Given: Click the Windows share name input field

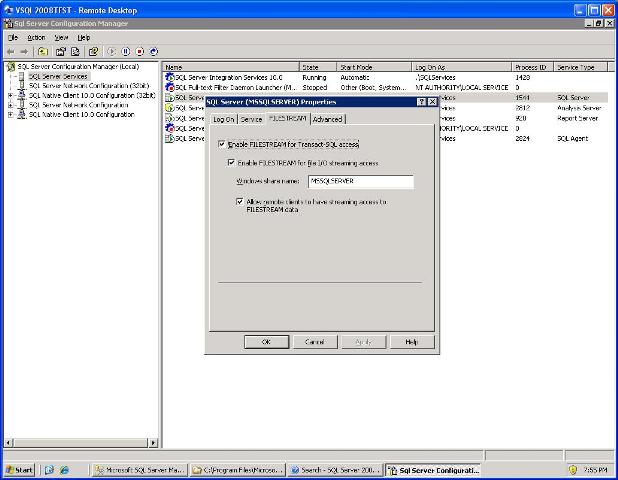Looking at the screenshot, I should (x=361, y=181).
